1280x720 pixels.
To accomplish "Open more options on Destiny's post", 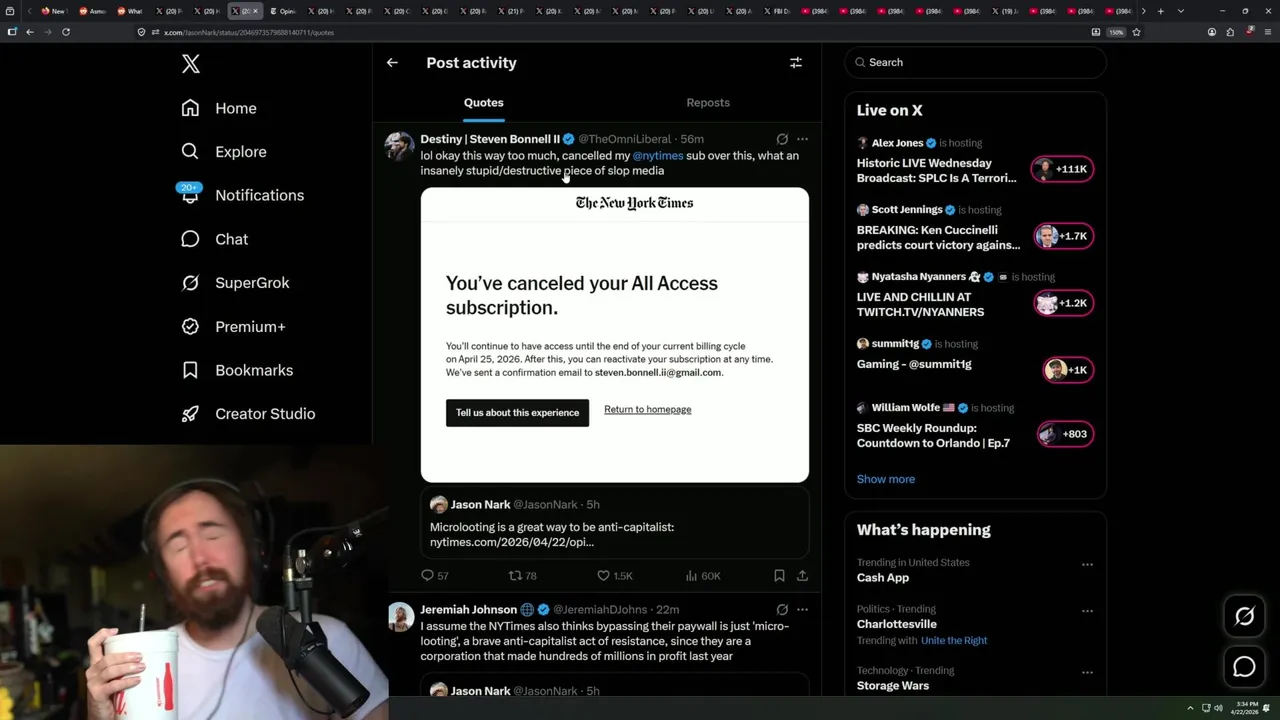I will (x=802, y=139).
